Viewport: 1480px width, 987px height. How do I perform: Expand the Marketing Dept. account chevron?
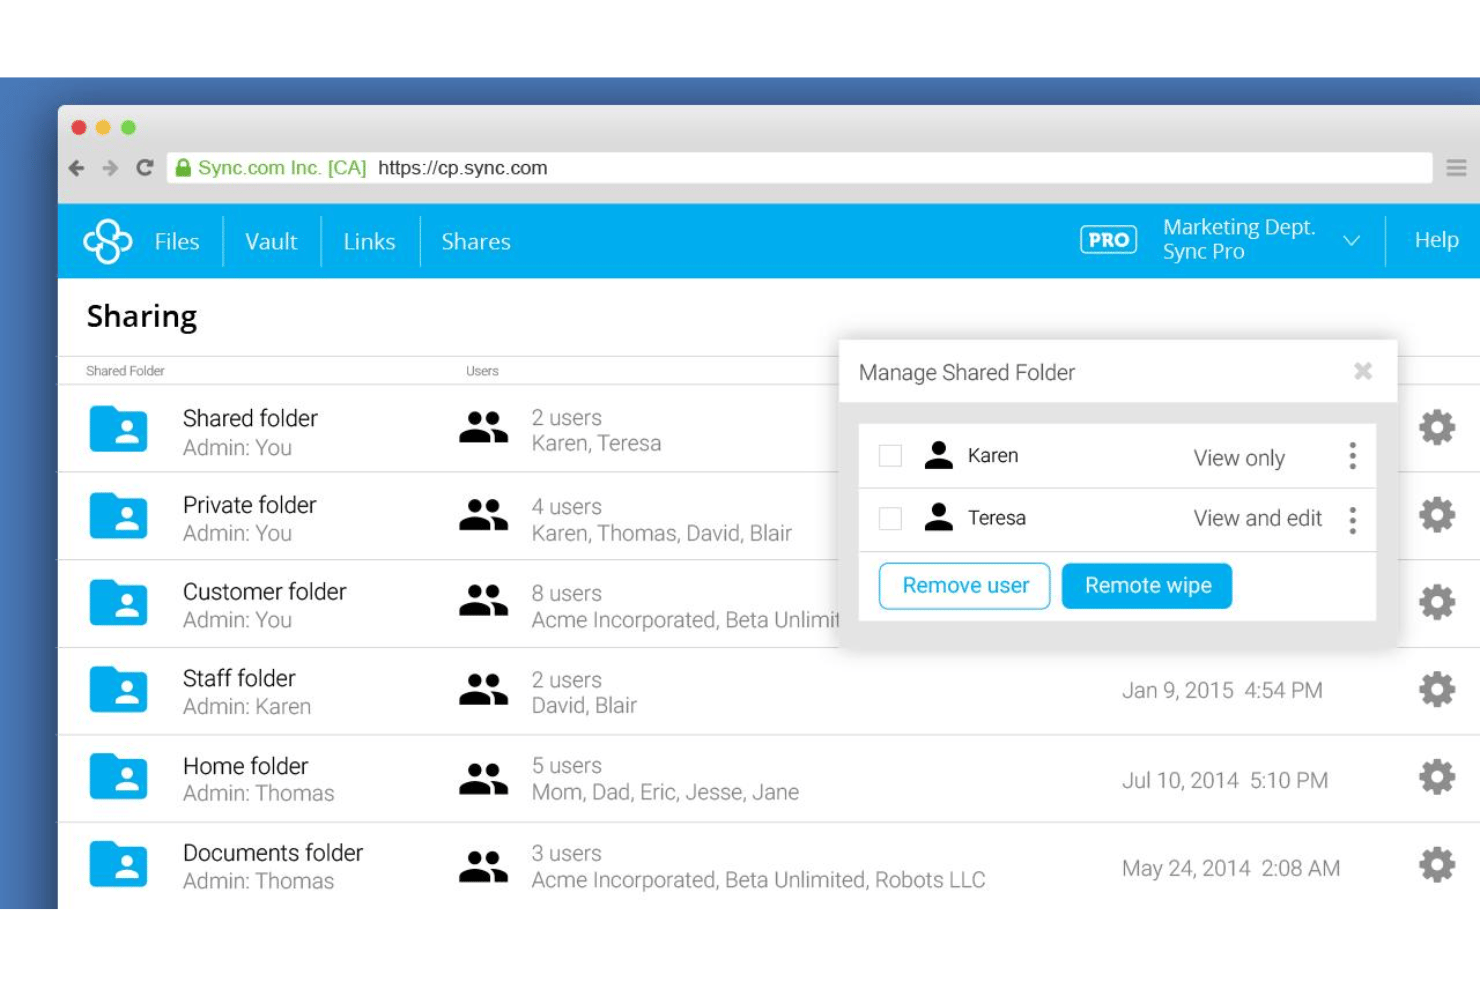[1351, 241]
